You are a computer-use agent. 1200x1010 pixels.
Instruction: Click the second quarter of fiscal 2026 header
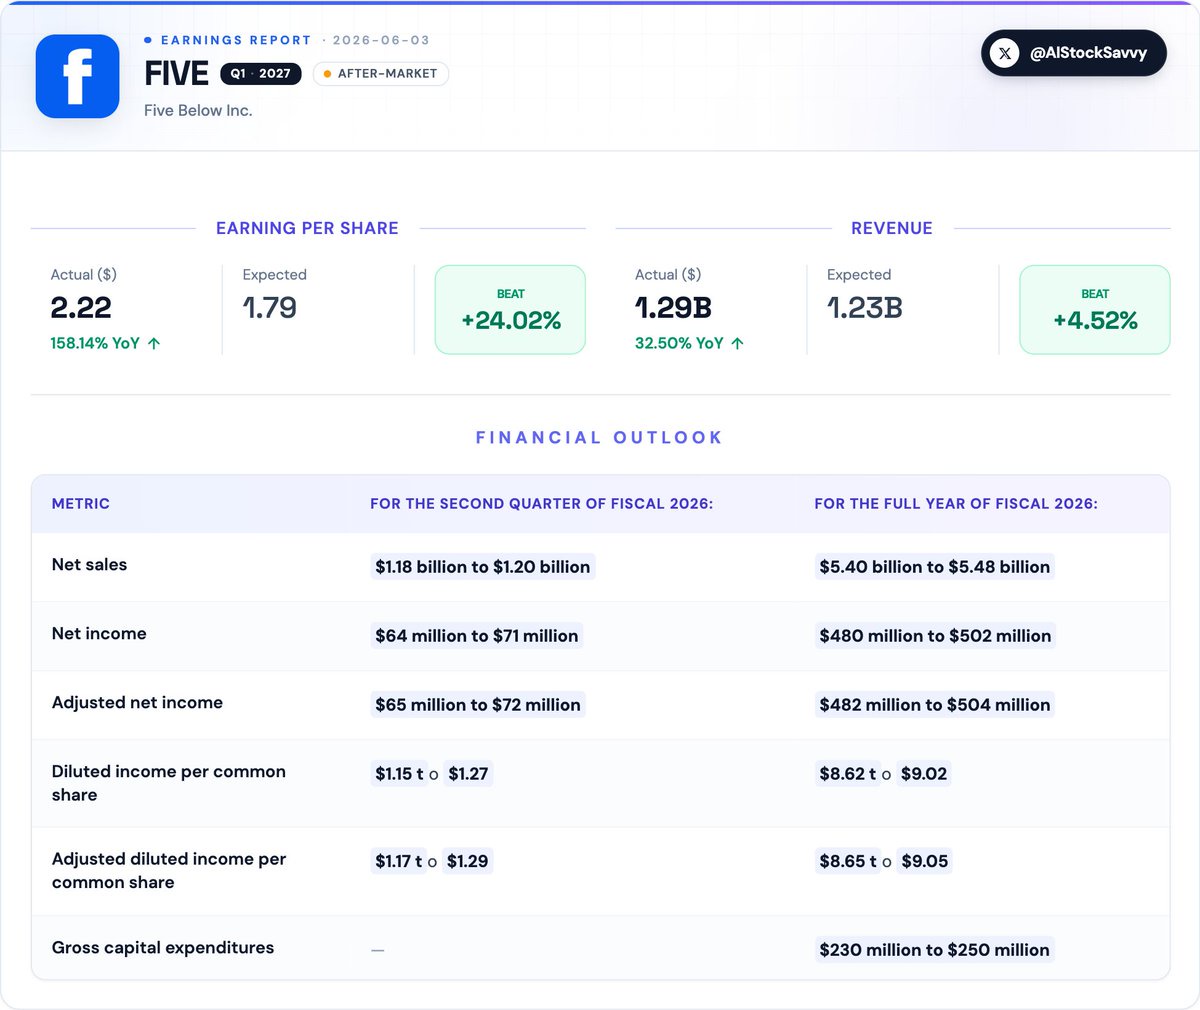[542, 504]
